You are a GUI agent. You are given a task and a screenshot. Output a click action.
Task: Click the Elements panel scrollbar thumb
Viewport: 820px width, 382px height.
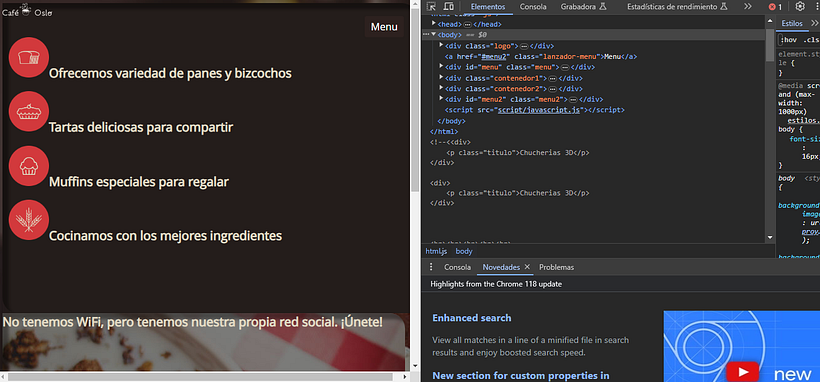click(769, 44)
